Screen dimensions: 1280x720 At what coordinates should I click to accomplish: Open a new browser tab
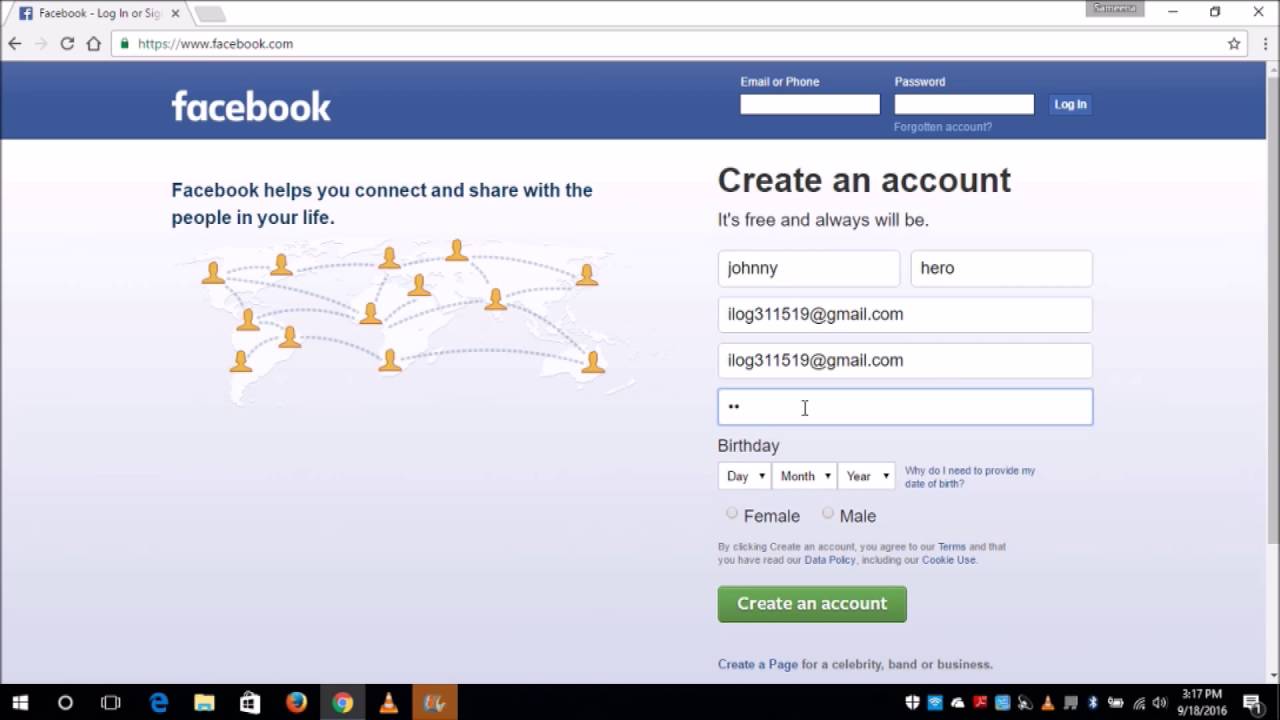(210, 14)
